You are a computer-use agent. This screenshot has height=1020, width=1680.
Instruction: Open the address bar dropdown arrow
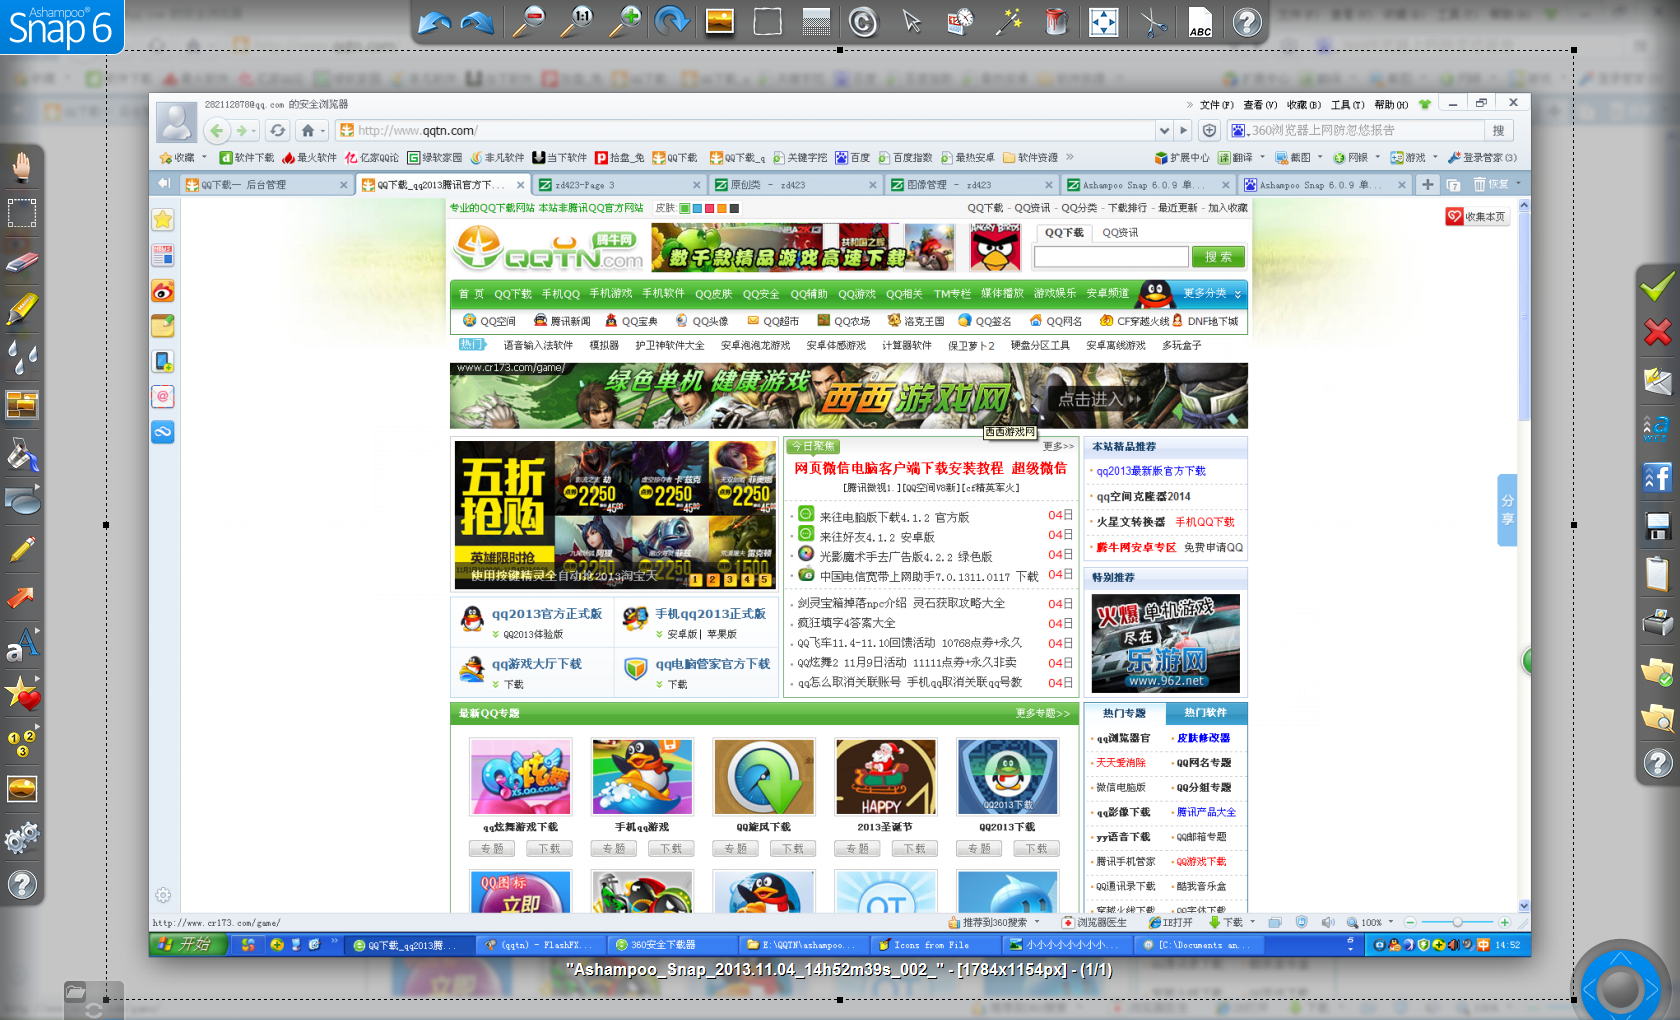tap(1164, 130)
